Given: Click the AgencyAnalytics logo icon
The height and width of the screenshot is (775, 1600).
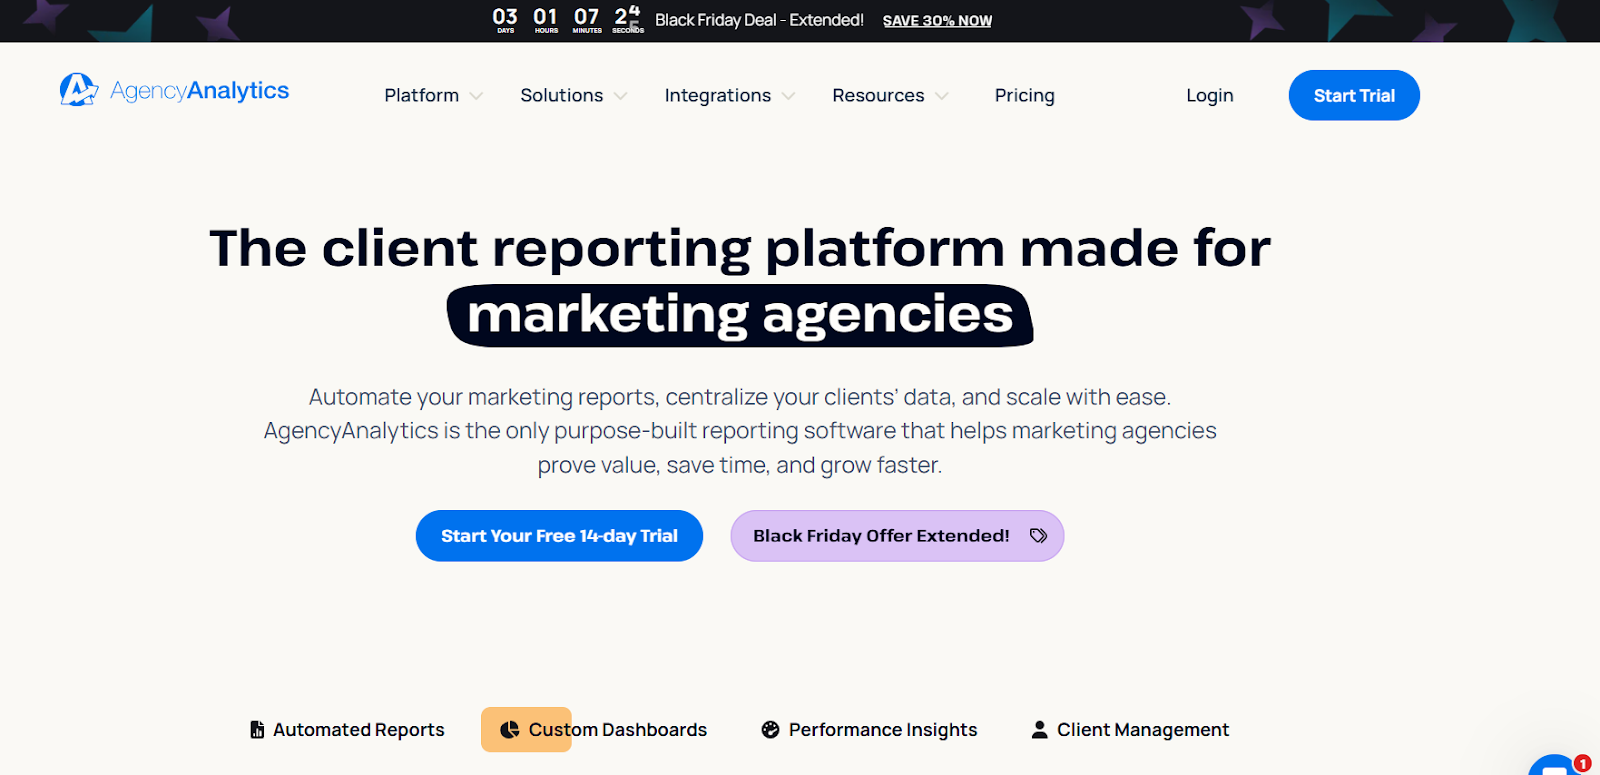Looking at the screenshot, I should (79, 90).
